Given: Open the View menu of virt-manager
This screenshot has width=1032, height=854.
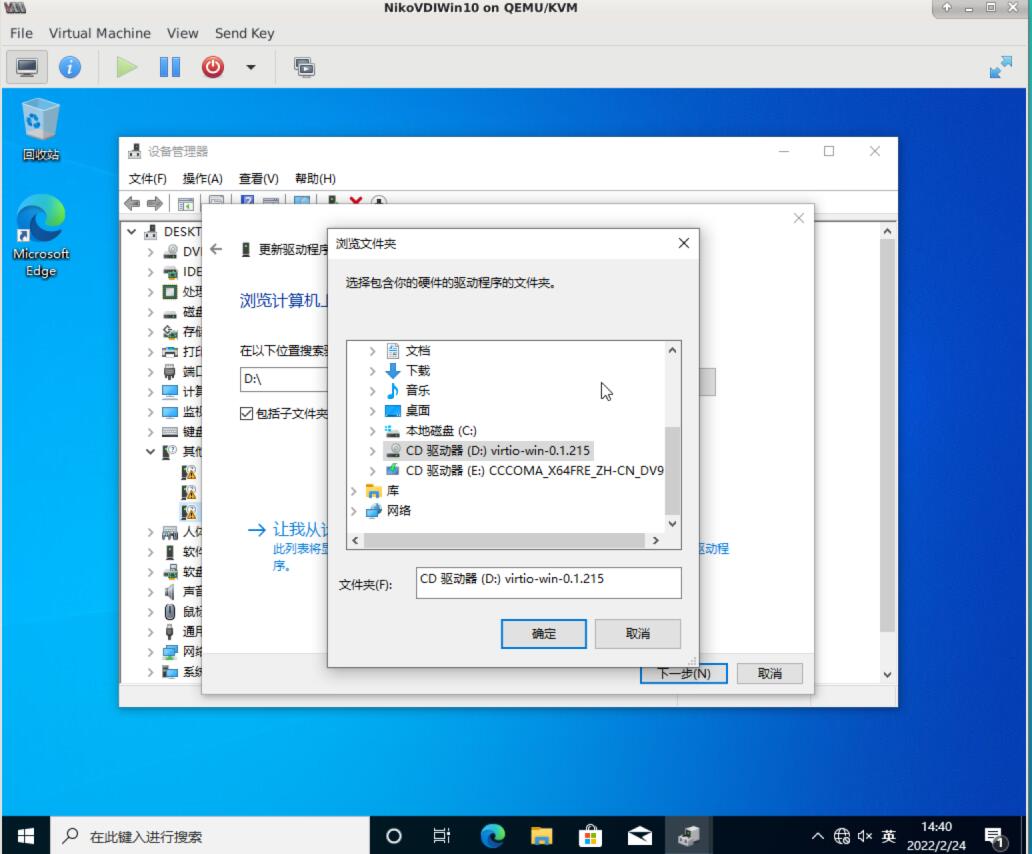Looking at the screenshot, I should tap(182, 33).
